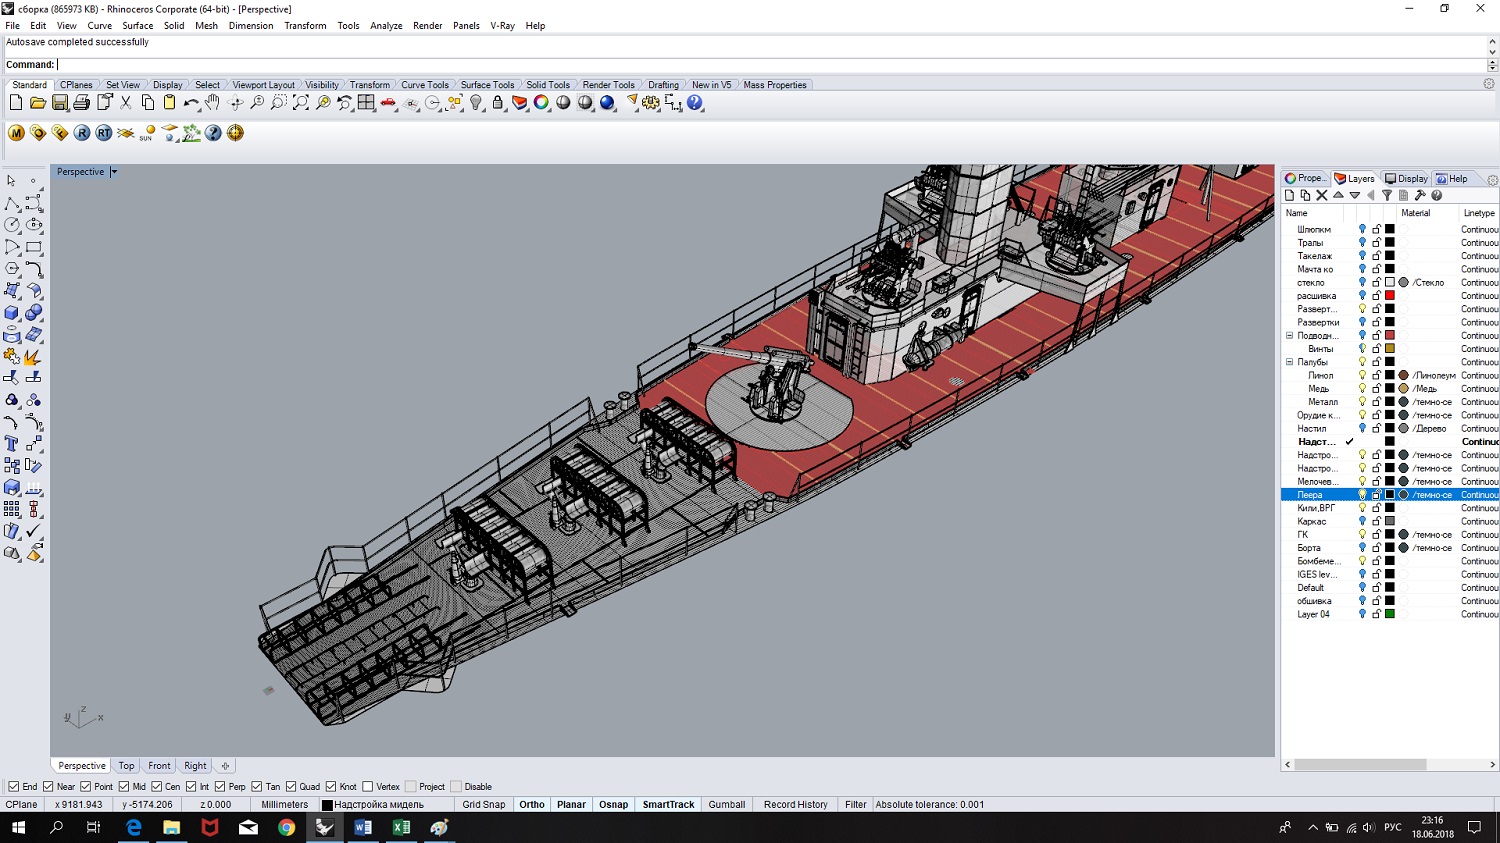Save the model using the floppy icon
The image size is (1500, 843).
[x=60, y=103]
